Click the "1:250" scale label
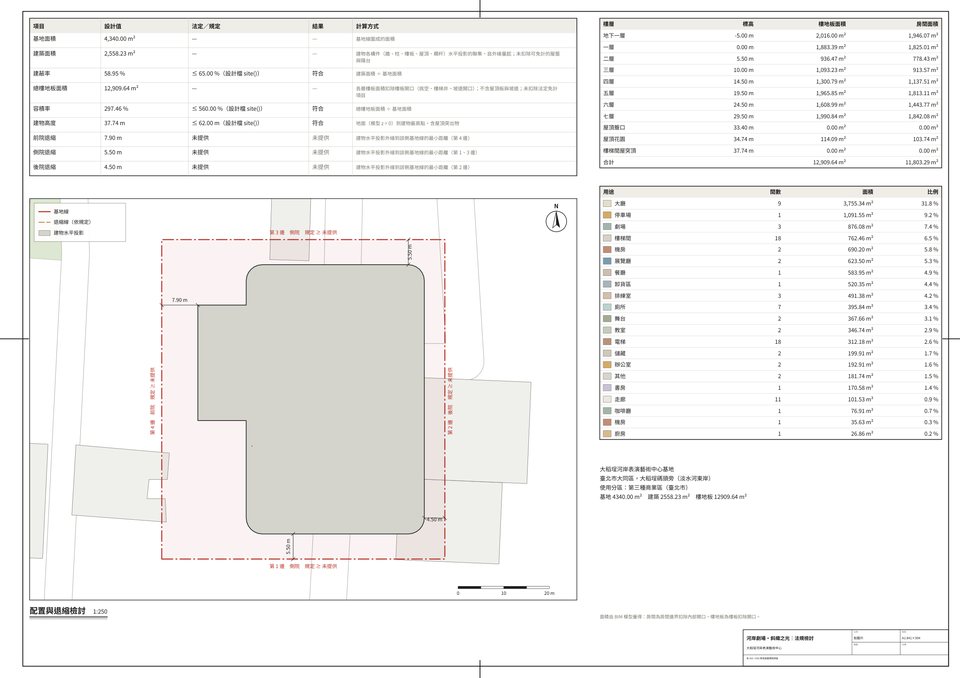The width and height of the screenshot is (960, 678). (100, 612)
